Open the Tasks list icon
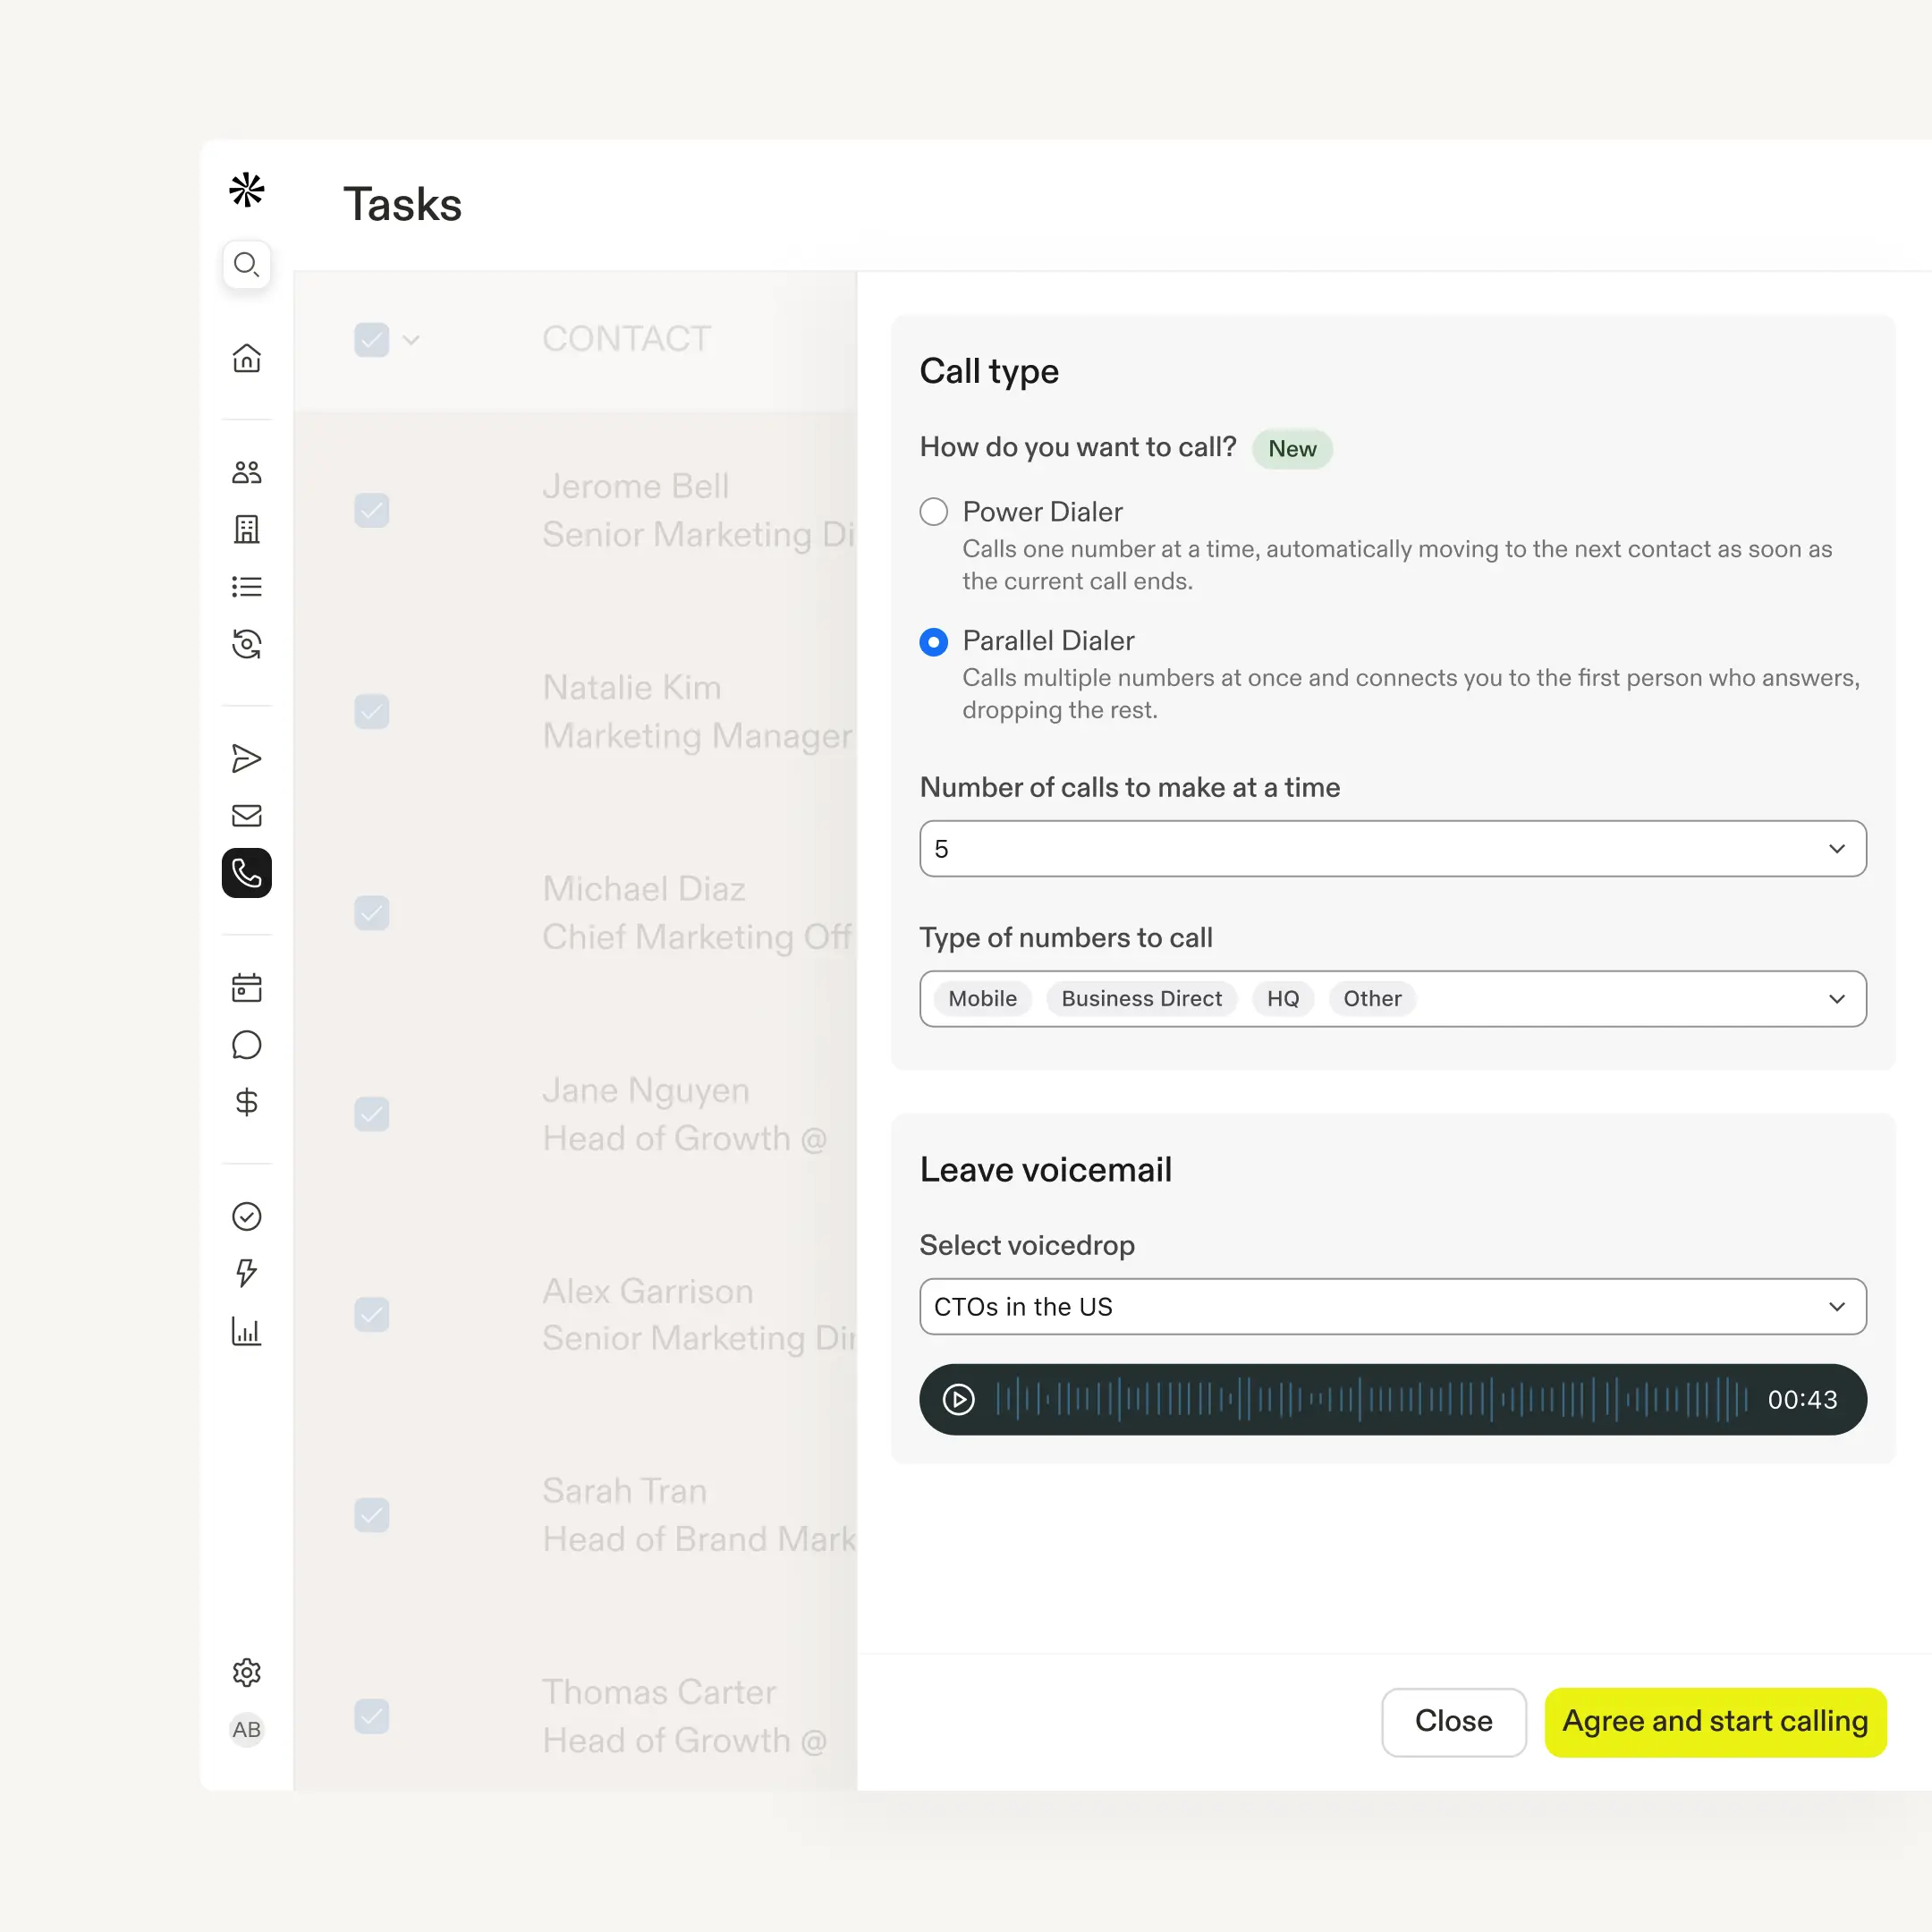This screenshot has width=1932, height=1932. (246, 586)
